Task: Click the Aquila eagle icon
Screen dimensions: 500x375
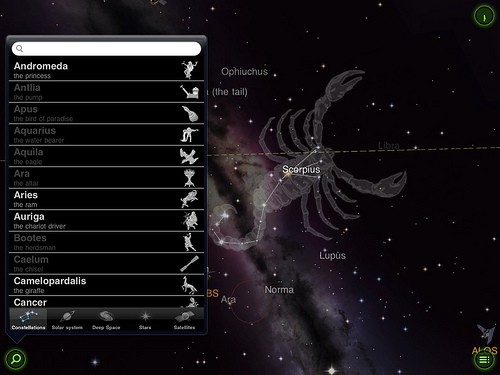Action: [x=189, y=156]
